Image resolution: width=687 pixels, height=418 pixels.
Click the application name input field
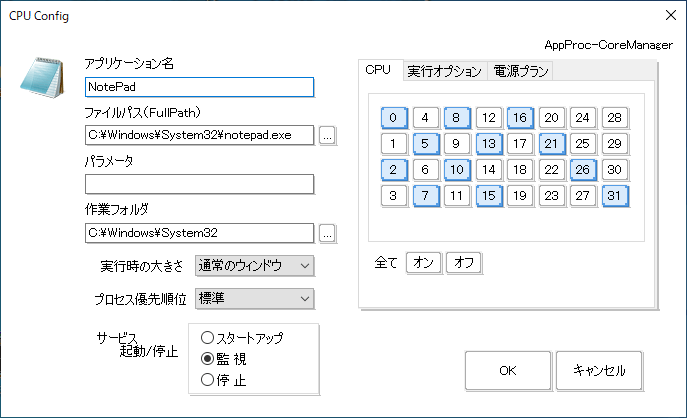tap(199, 87)
